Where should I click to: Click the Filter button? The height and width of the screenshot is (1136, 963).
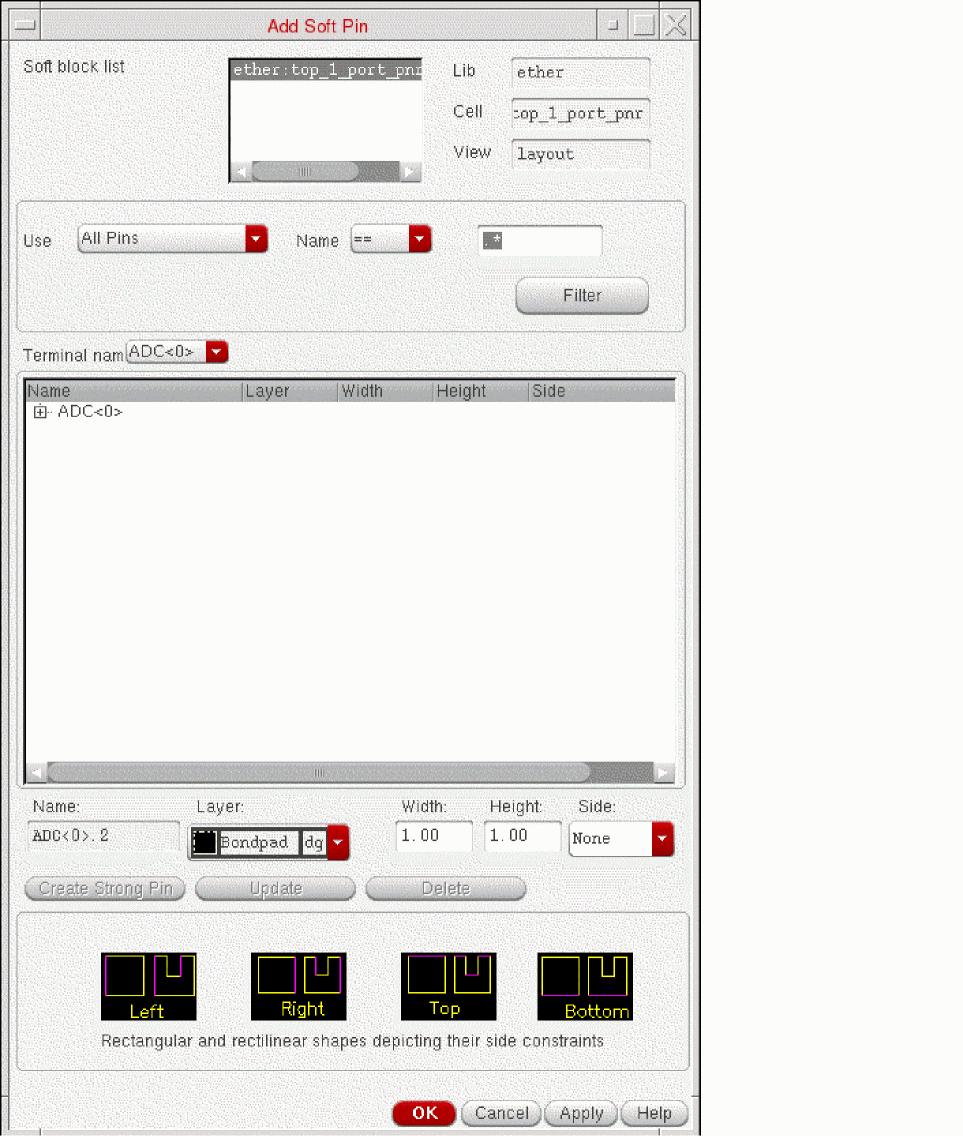pos(582,296)
